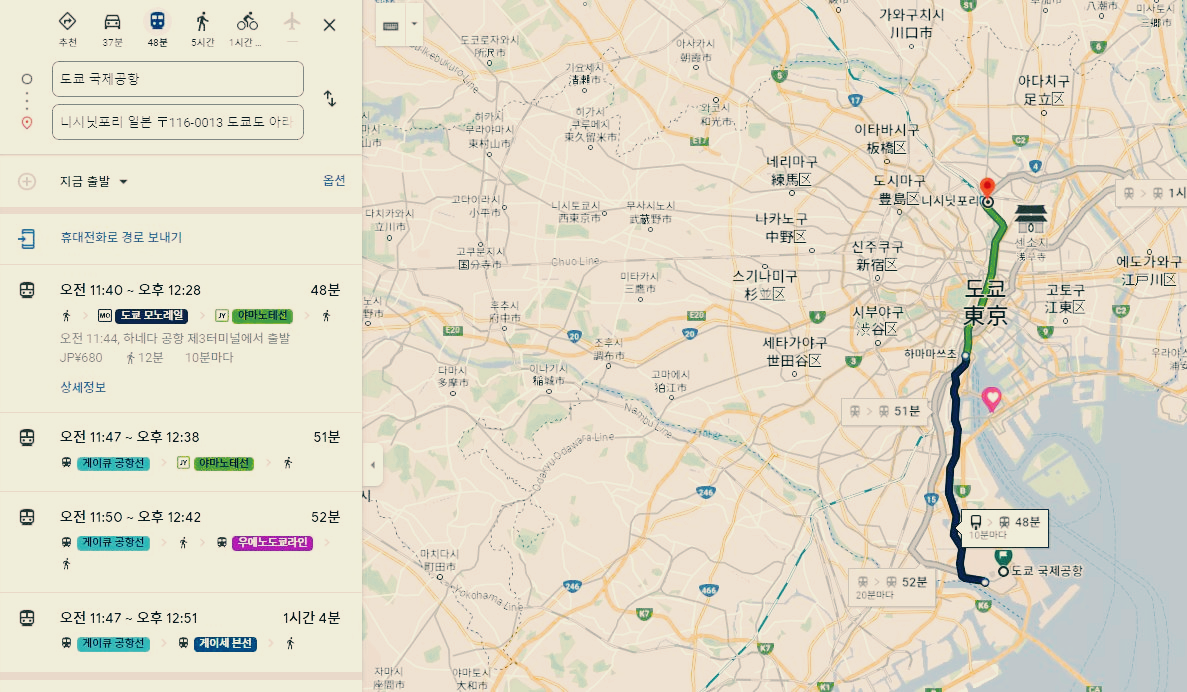Add a destination with the plus icon
The width and height of the screenshot is (1187, 692).
point(26,182)
